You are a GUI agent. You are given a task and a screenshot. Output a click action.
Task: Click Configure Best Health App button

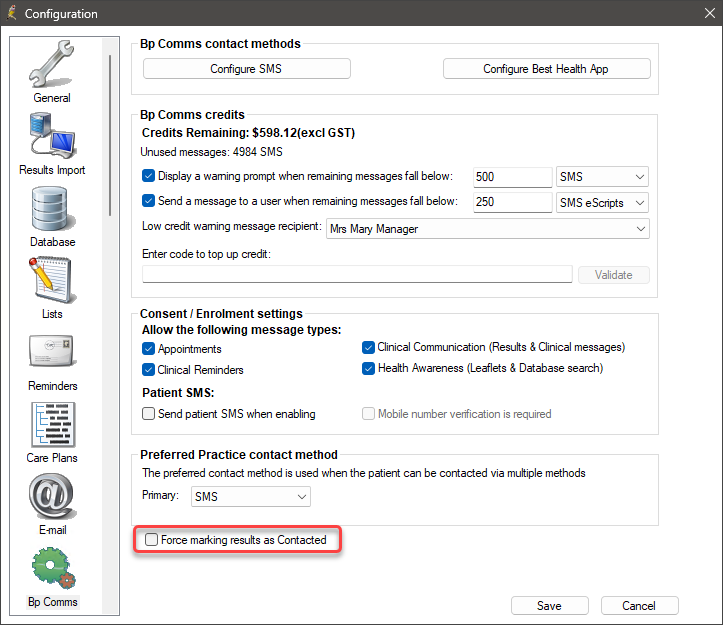[x=546, y=69]
